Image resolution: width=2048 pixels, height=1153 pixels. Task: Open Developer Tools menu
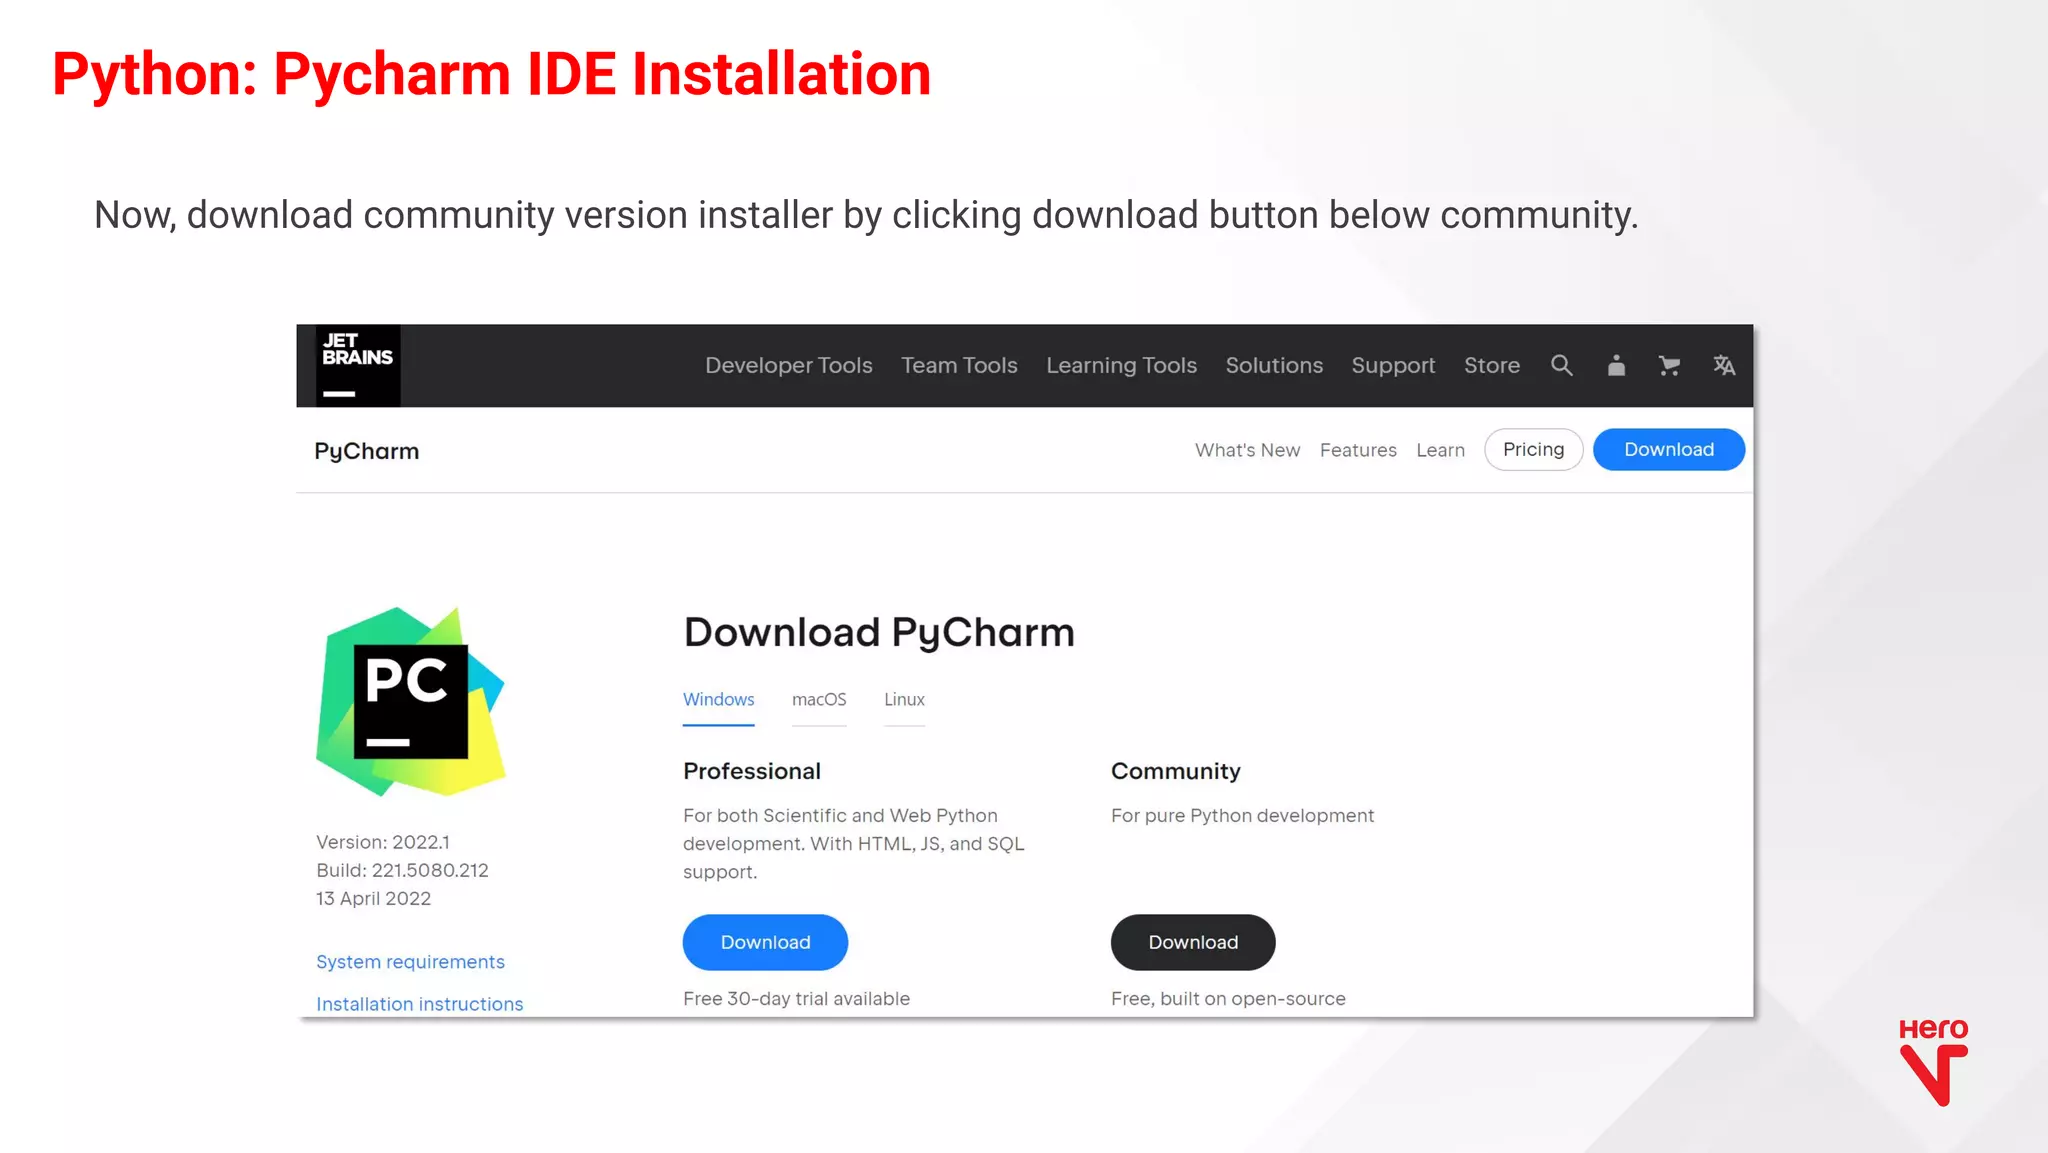(789, 366)
